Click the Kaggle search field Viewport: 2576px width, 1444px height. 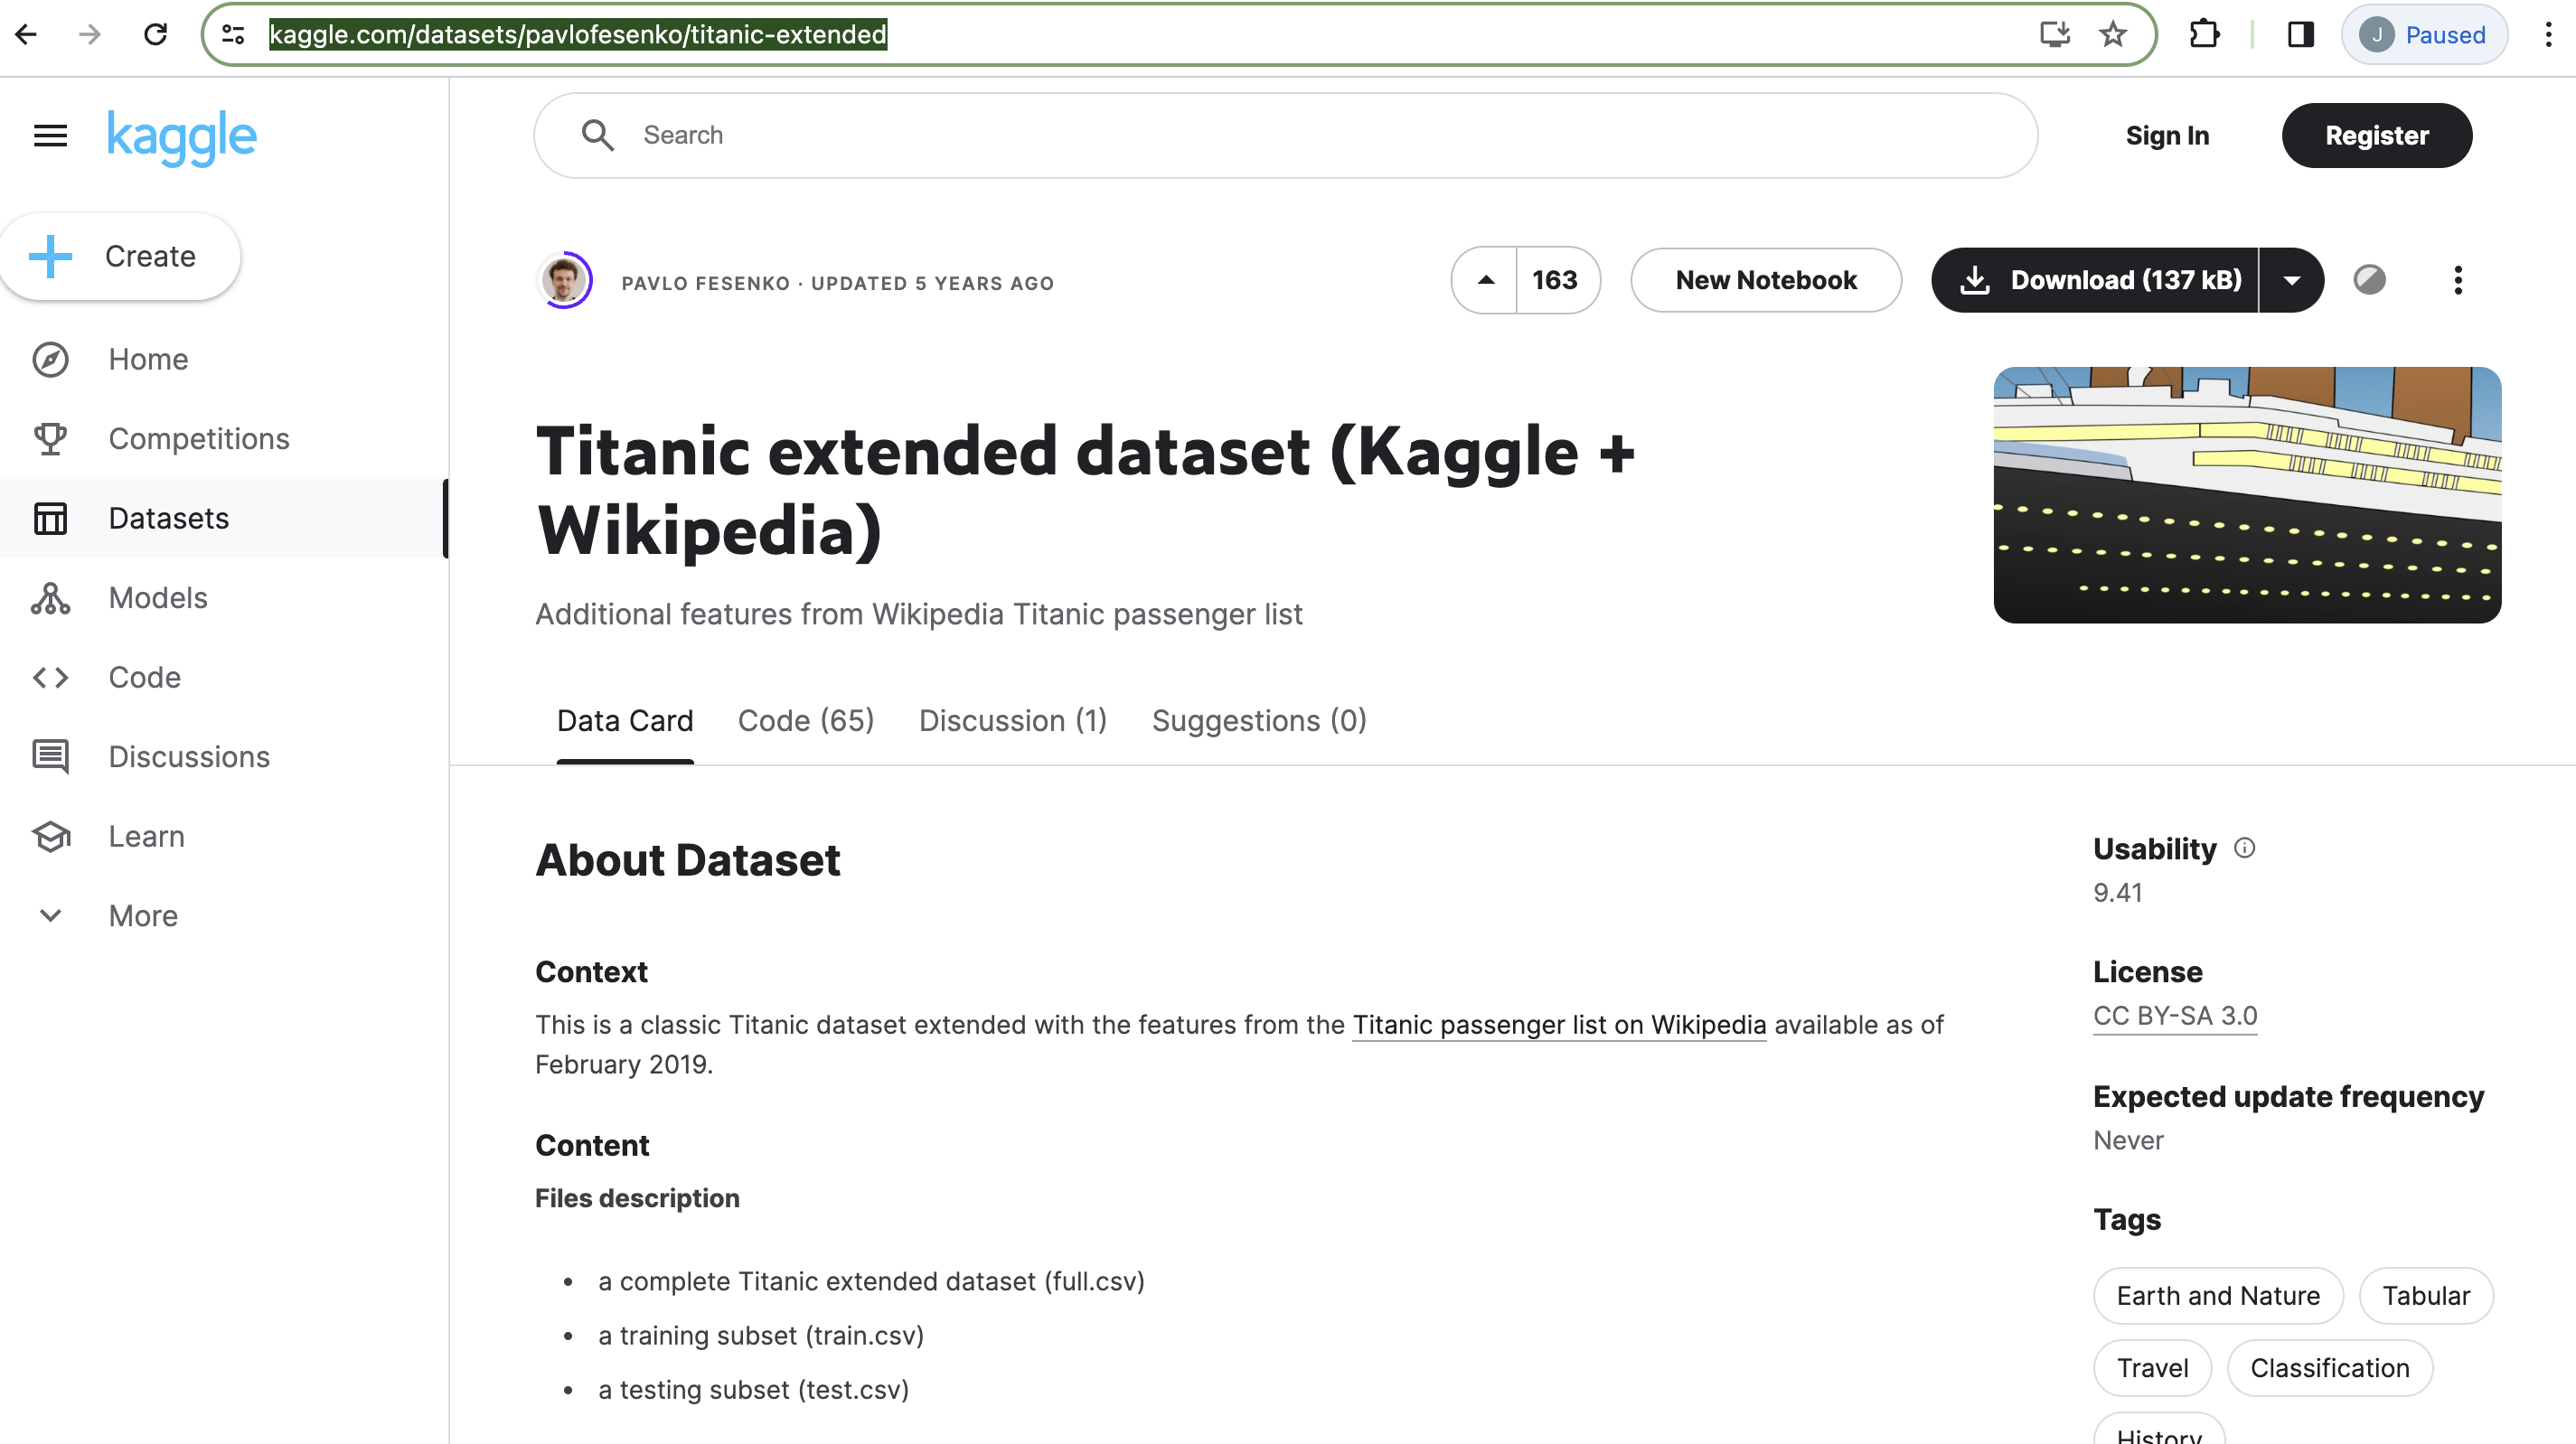point(1286,136)
